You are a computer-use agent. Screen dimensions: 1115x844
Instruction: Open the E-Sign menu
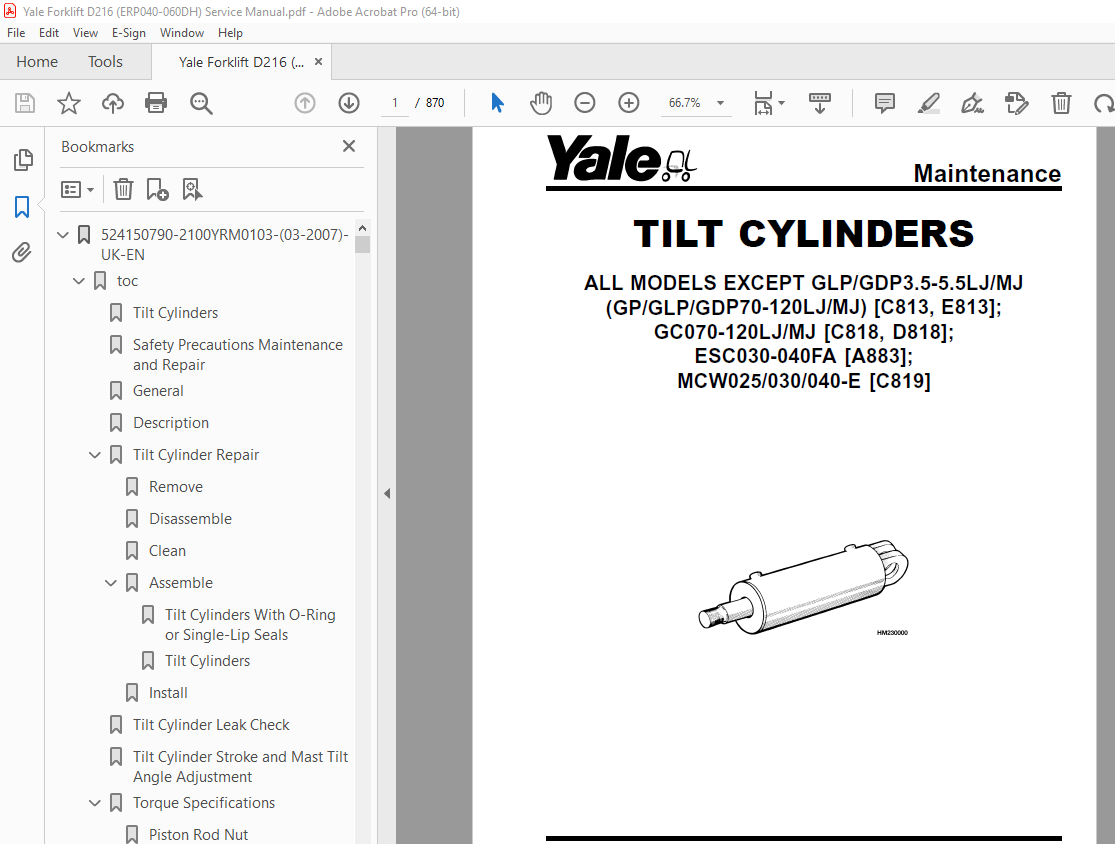pos(129,33)
